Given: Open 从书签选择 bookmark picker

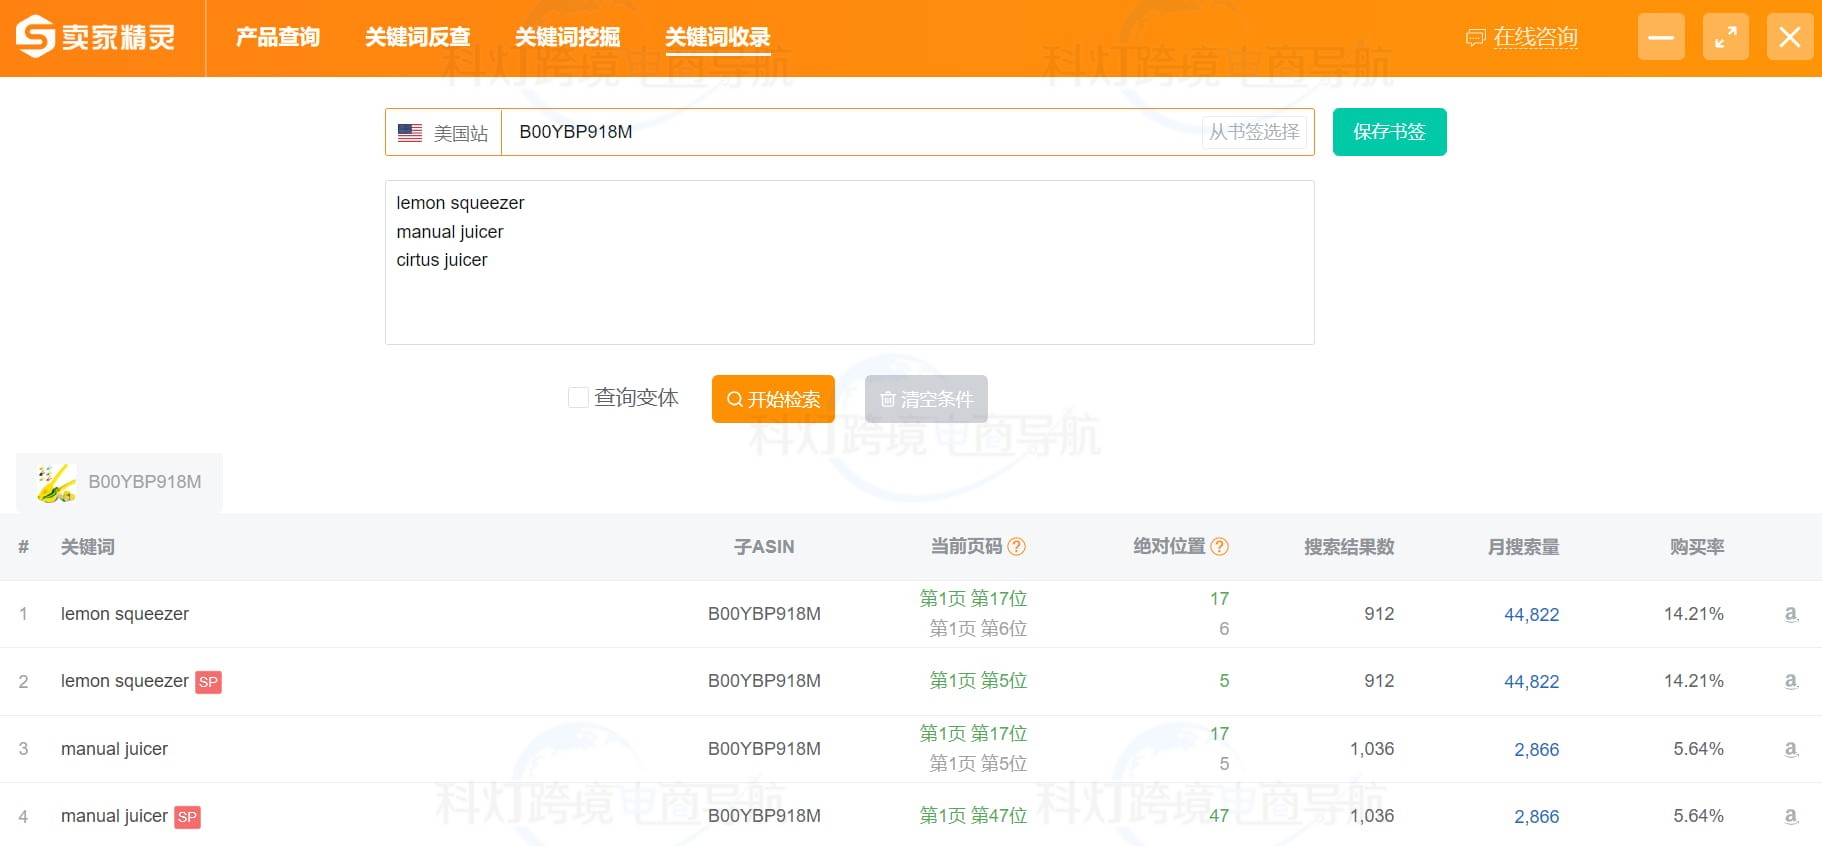Looking at the screenshot, I should pyautogui.click(x=1253, y=132).
